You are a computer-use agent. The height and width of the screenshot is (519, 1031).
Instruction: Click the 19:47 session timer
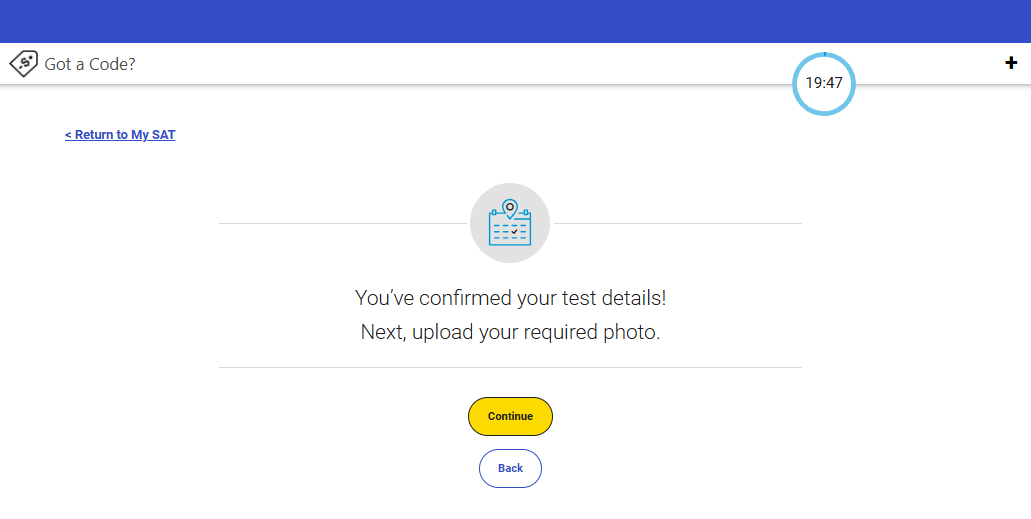[824, 83]
